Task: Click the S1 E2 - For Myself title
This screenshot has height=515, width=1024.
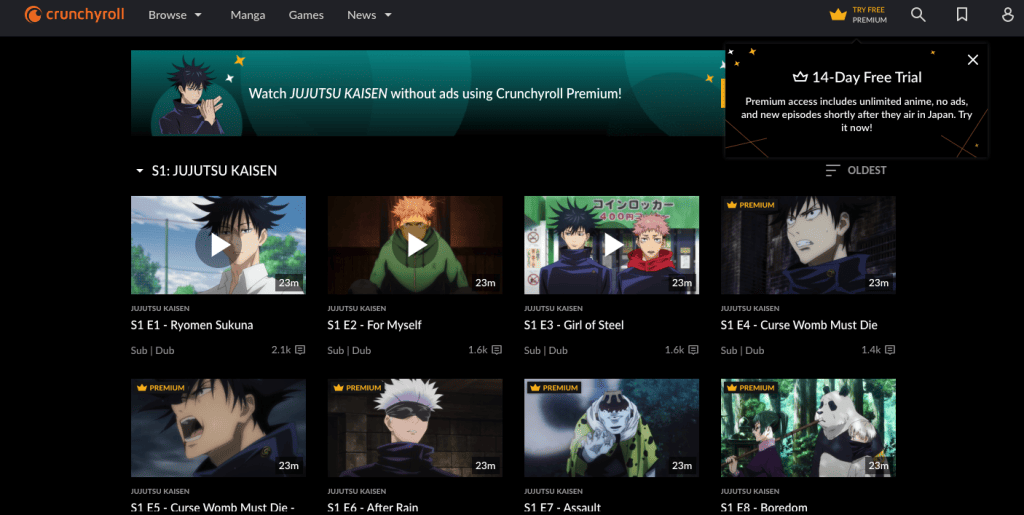Action: point(374,325)
